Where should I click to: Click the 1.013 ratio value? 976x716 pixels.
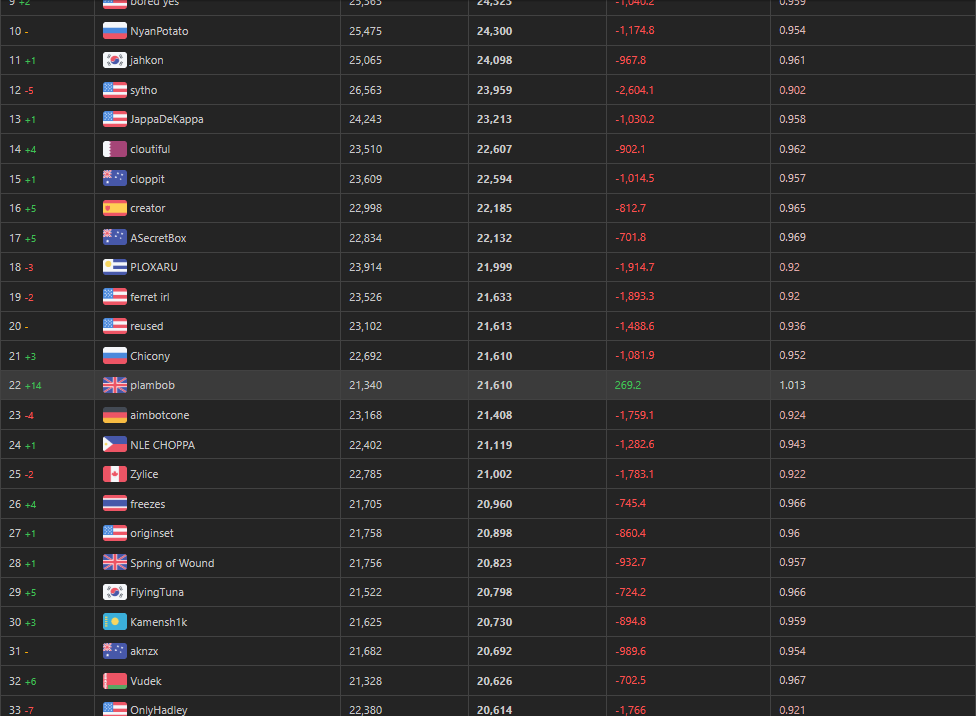(792, 385)
